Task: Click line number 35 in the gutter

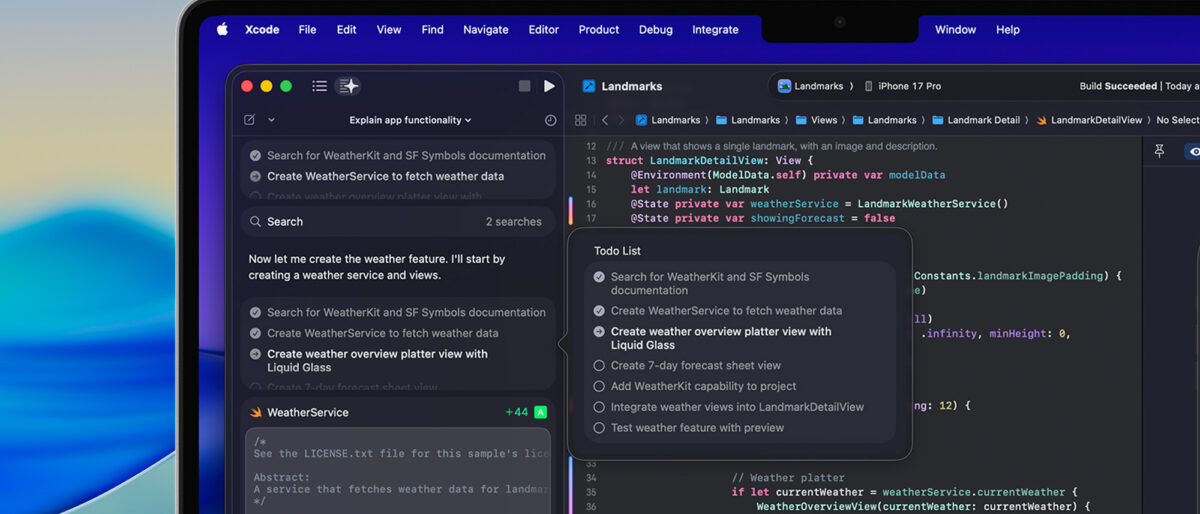Action: [590, 492]
